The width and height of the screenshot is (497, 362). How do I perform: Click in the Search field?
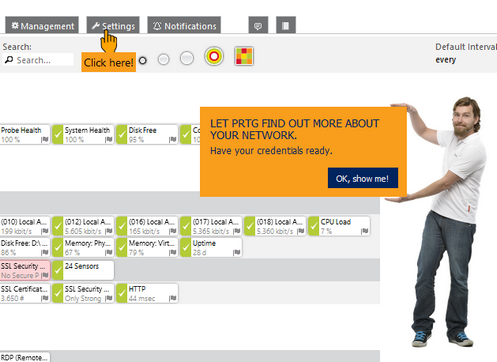coord(38,60)
